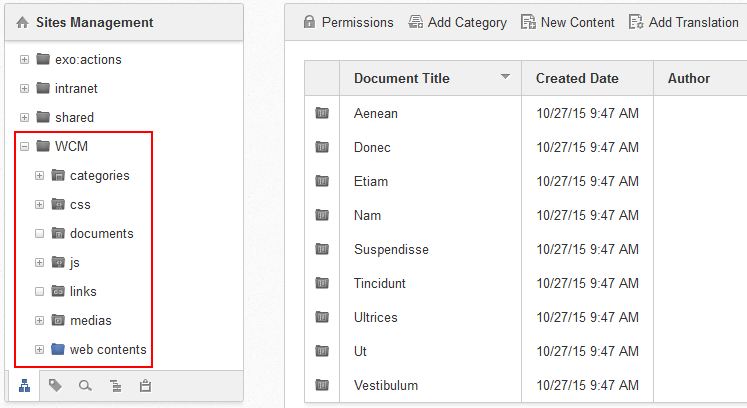Open the tree explorer tab icon

coord(24,386)
